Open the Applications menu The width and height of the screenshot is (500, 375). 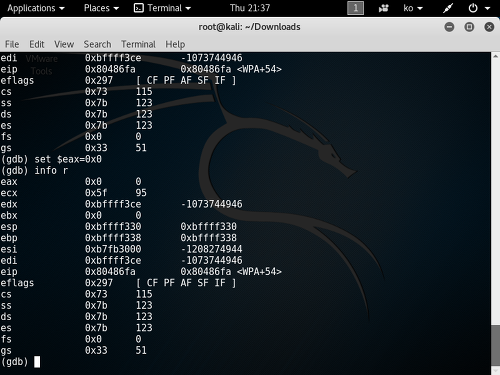pyautogui.click(x=36, y=8)
